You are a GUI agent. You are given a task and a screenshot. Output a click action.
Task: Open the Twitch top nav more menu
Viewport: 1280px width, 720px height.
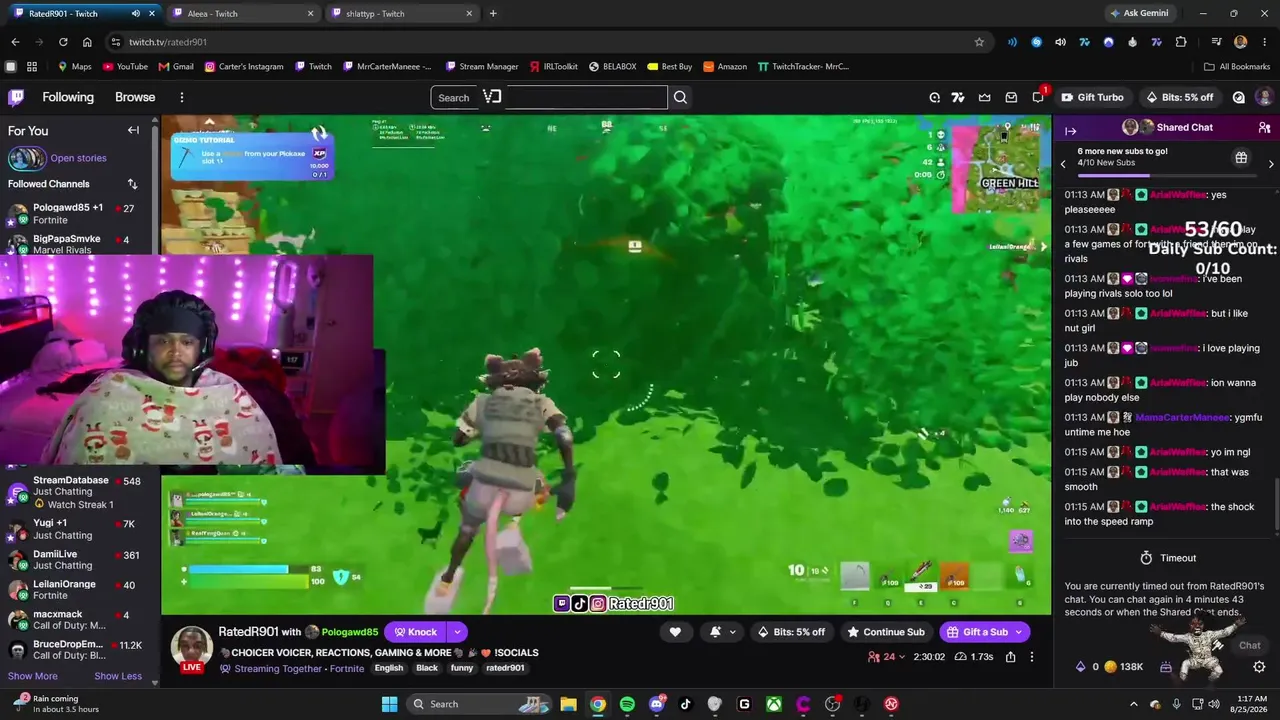click(182, 97)
